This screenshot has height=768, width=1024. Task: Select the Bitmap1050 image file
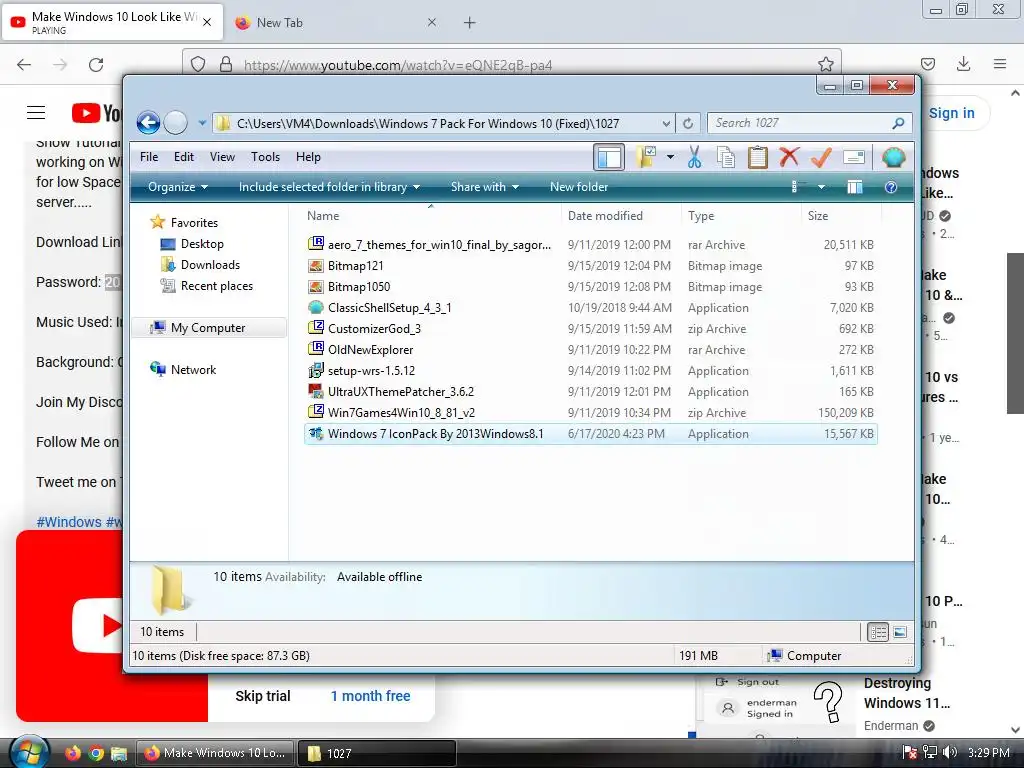point(590,287)
